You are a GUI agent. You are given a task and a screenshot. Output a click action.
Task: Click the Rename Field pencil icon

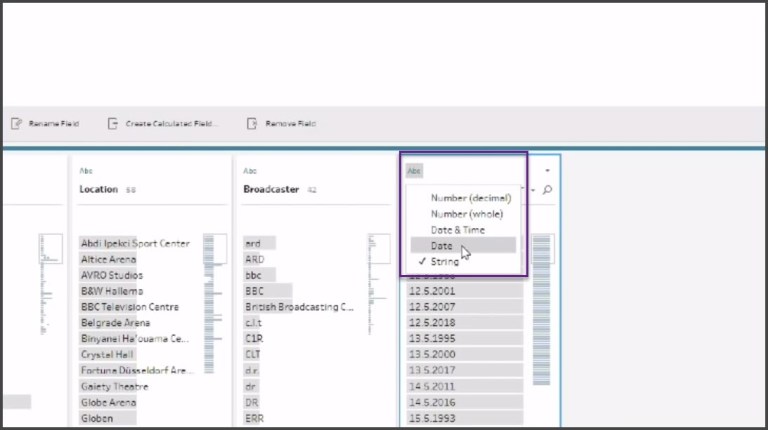click(16, 124)
